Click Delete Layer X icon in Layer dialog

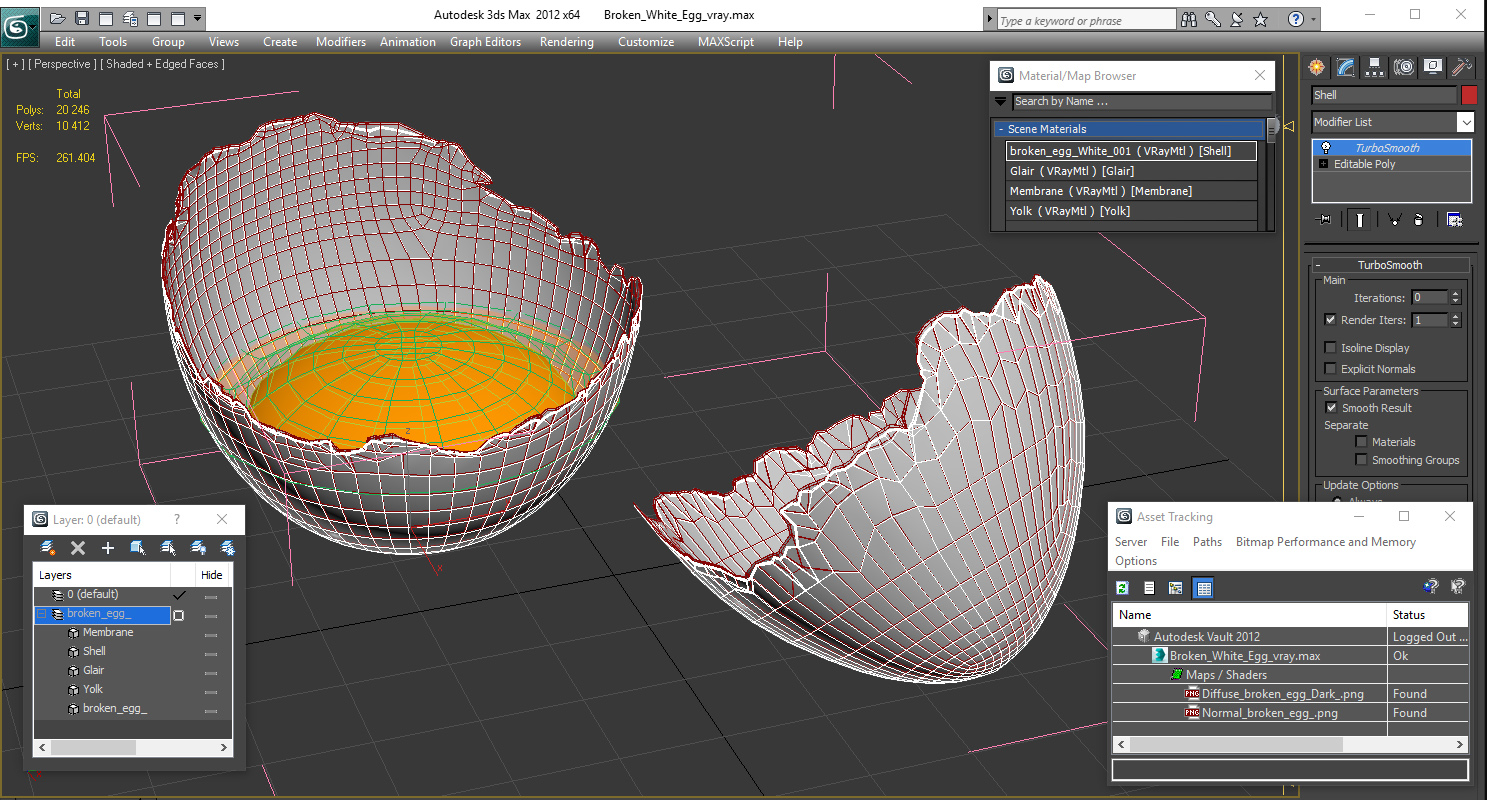point(78,548)
